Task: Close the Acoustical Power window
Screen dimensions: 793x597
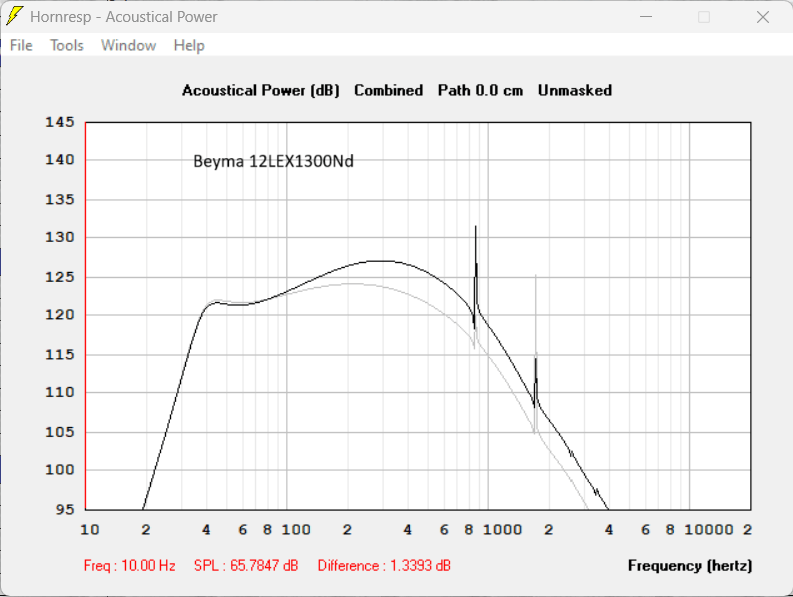Action: [763, 17]
